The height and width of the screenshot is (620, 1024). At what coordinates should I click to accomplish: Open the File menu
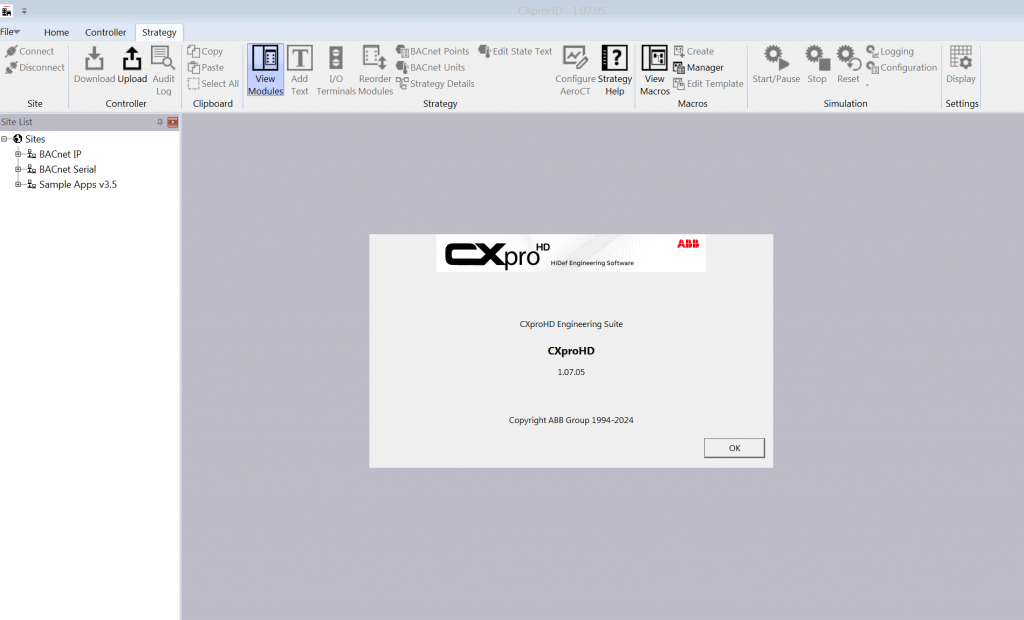point(10,31)
